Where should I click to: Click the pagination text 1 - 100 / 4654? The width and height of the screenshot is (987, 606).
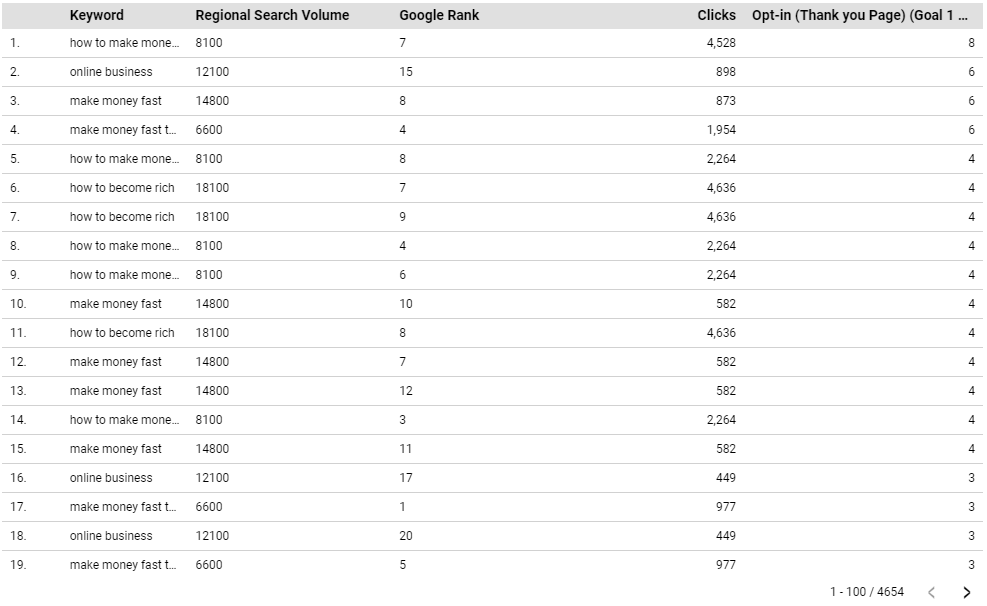pyautogui.click(x=866, y=592)
